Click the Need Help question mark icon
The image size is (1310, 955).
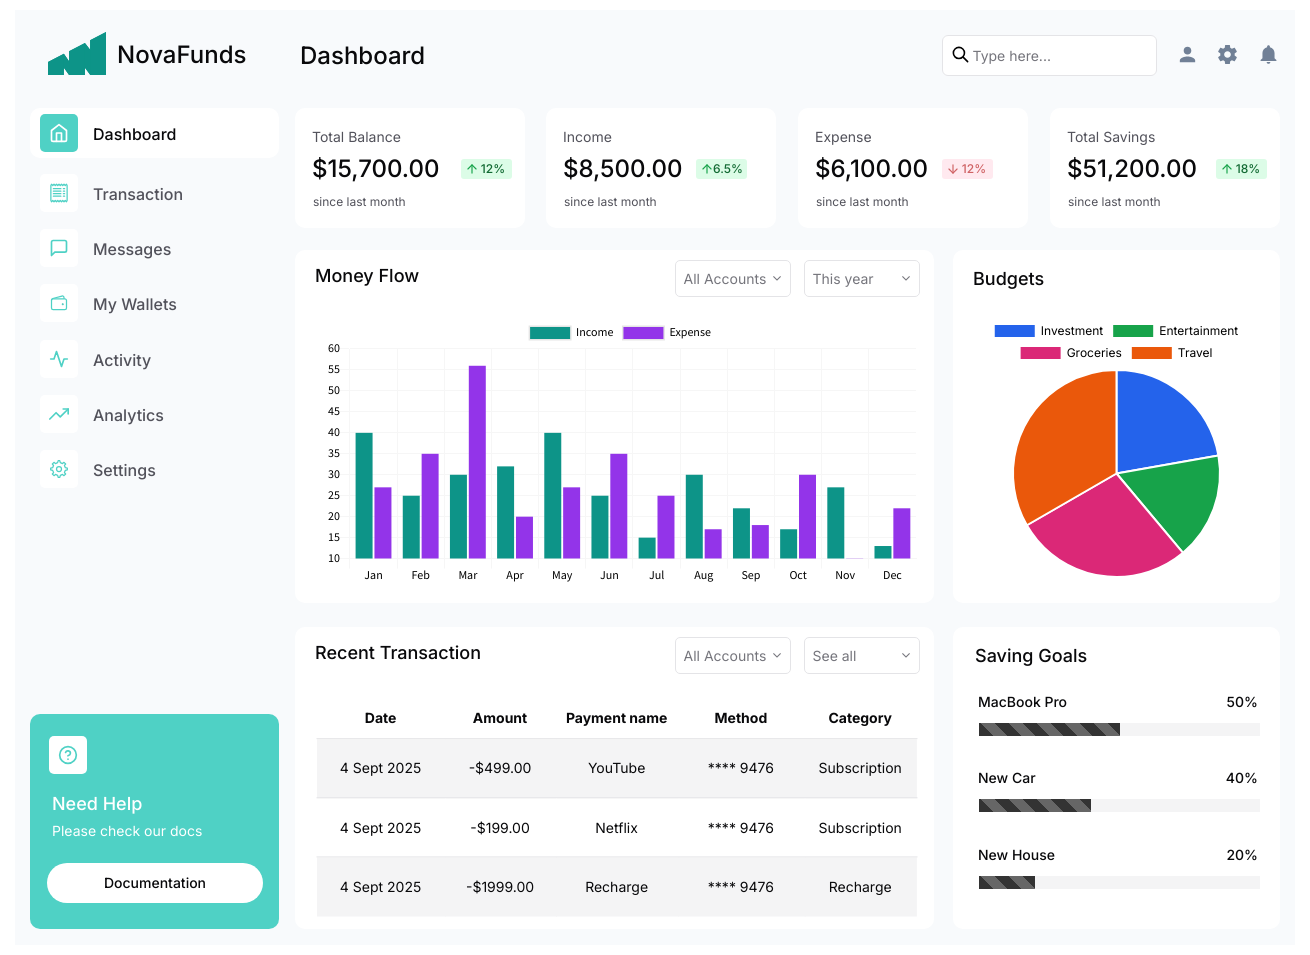68,755
